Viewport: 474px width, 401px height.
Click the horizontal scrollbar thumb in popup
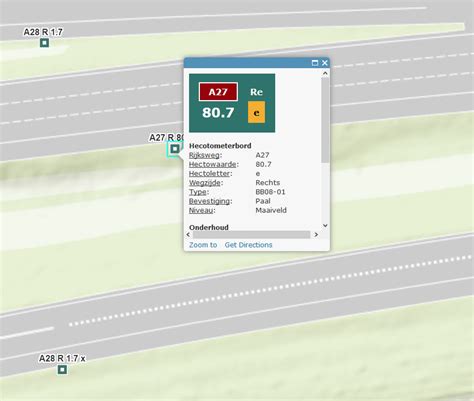[x=251, y=235]
